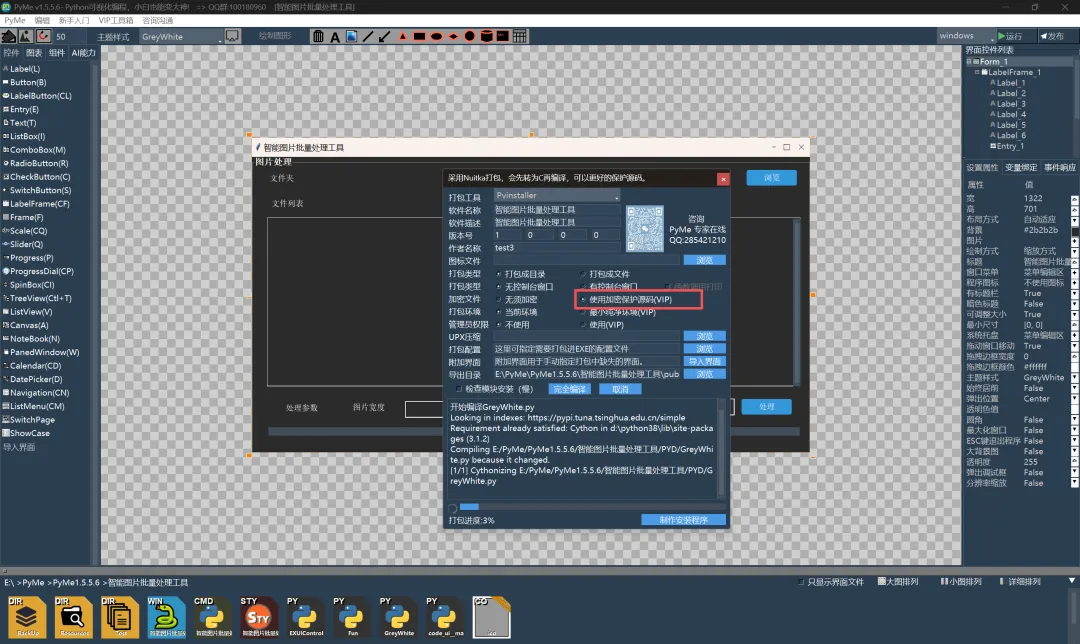
Task: Select the rectangle shape tool
Action: pos(419,36)
